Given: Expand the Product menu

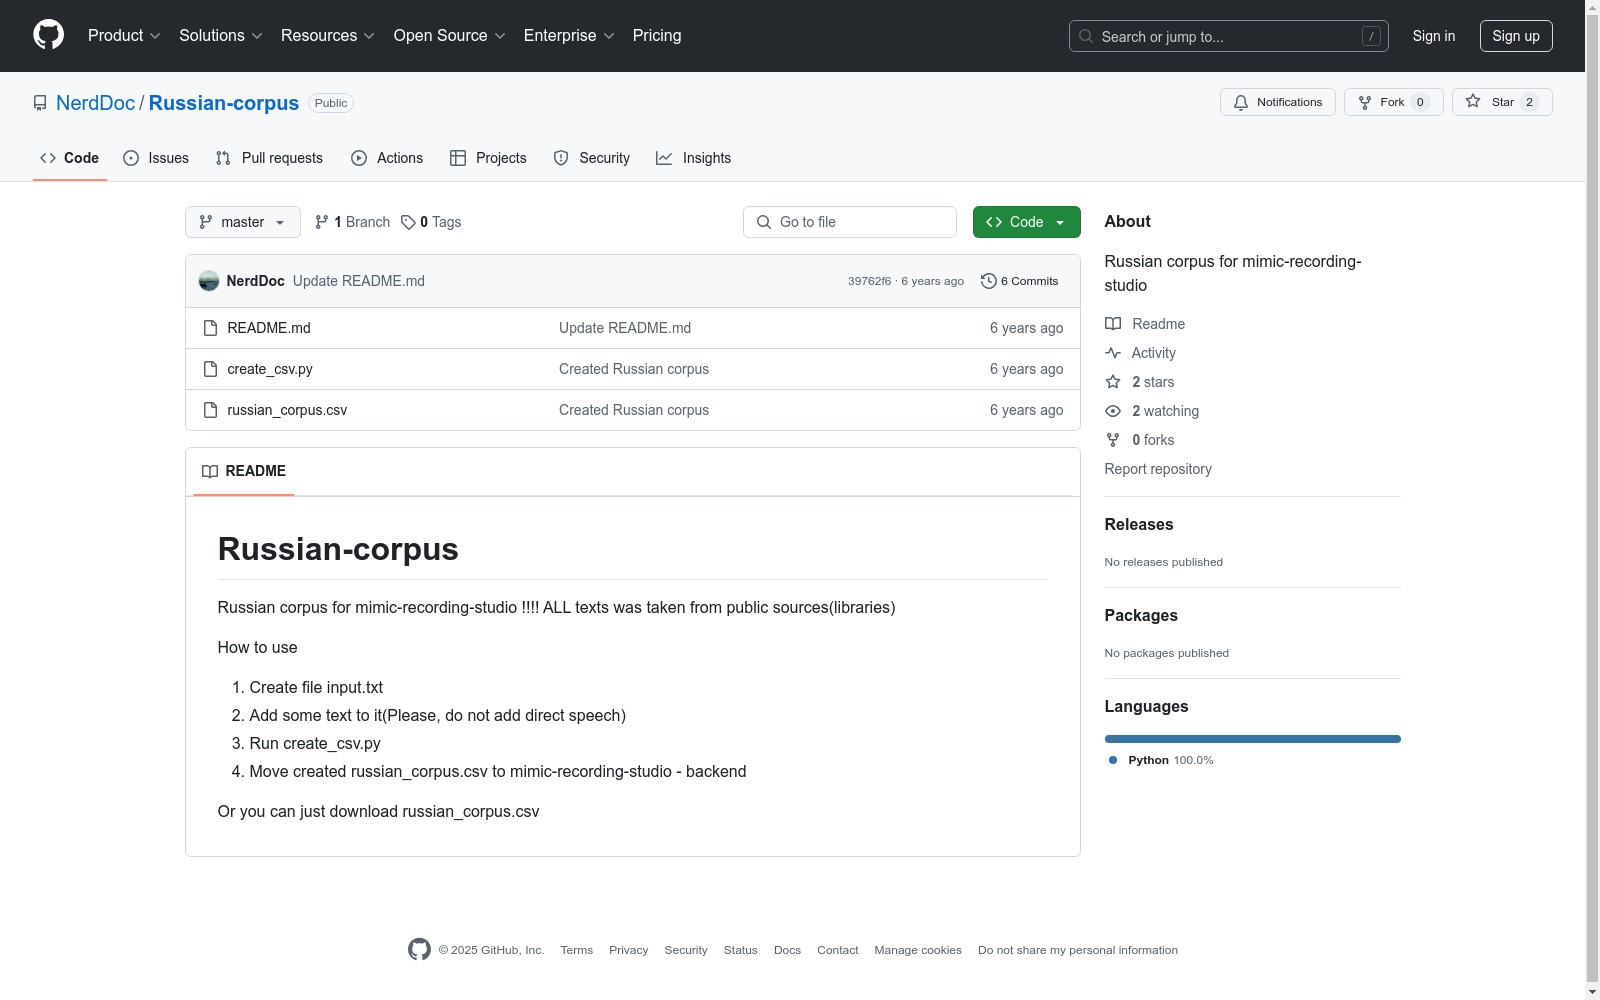Looking at the screenshot, I should (124, 36).
